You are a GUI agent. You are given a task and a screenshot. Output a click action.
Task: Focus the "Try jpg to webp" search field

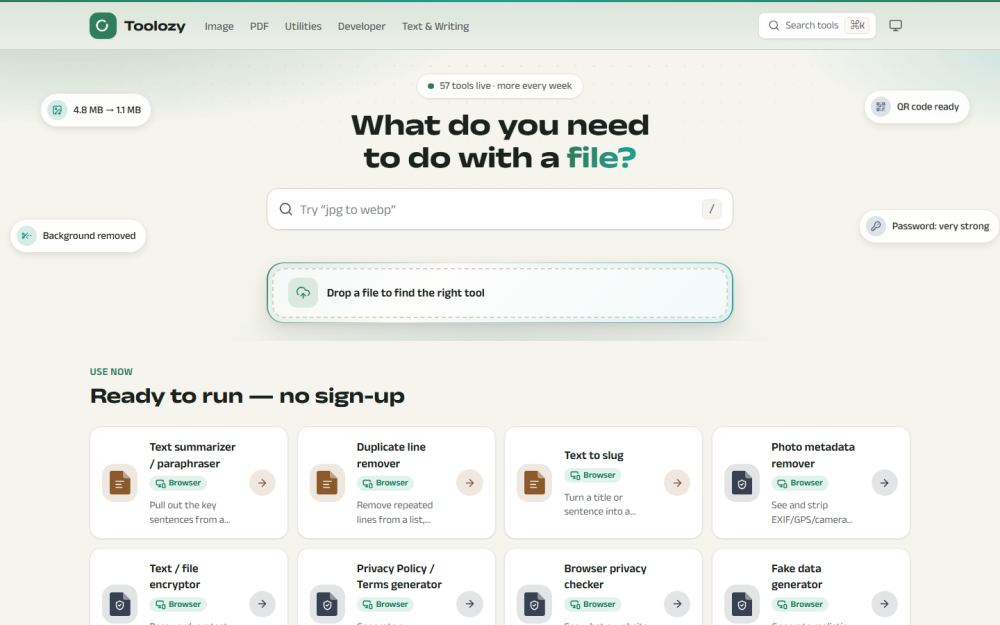coord(499,209)
